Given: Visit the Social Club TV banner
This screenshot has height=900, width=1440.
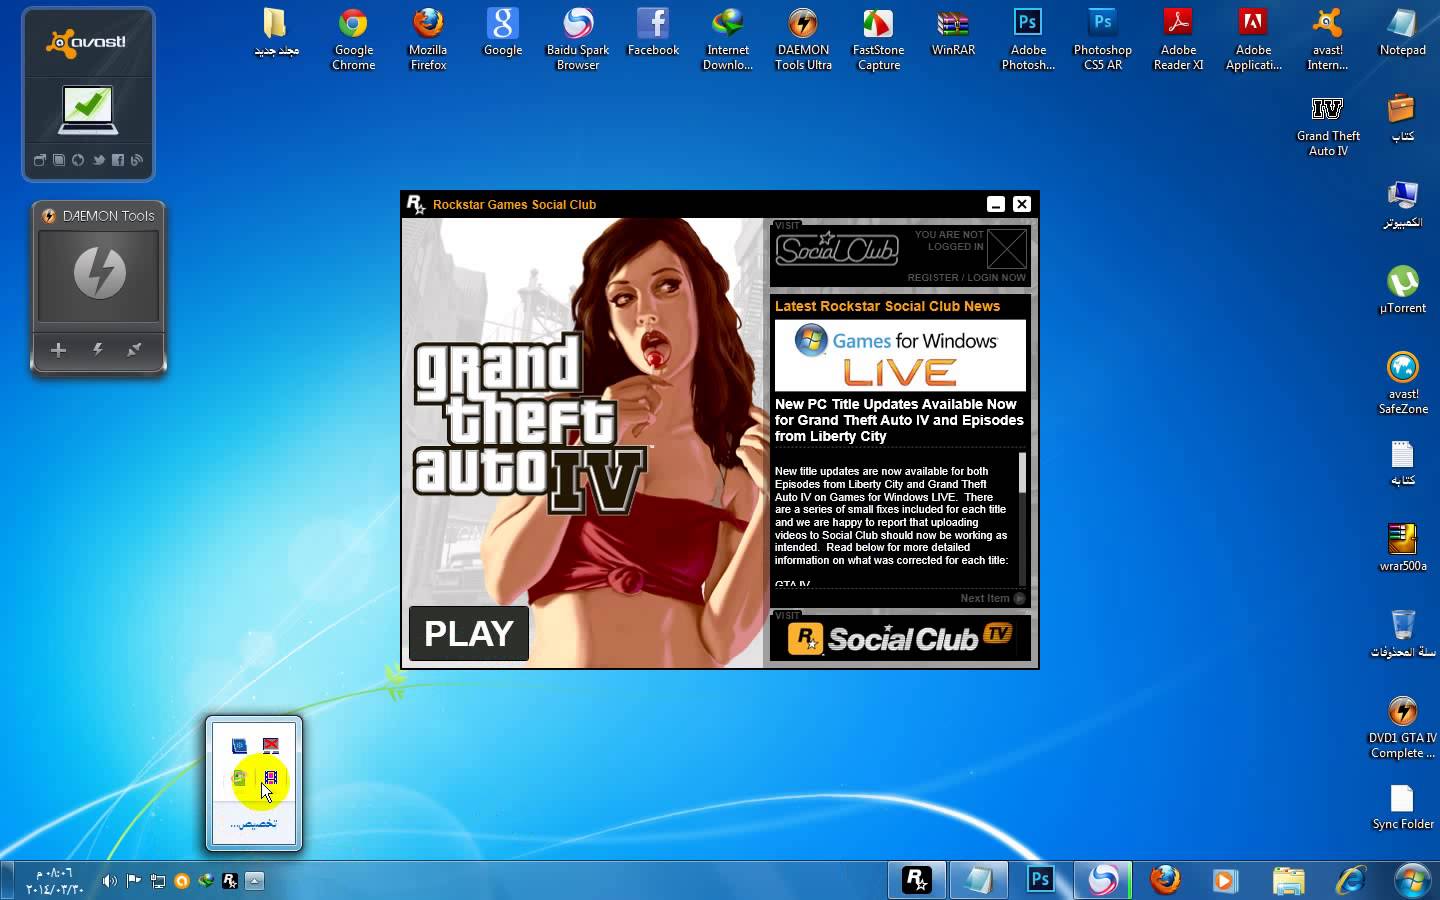Looking at the screenshot, I should point(900,637).
